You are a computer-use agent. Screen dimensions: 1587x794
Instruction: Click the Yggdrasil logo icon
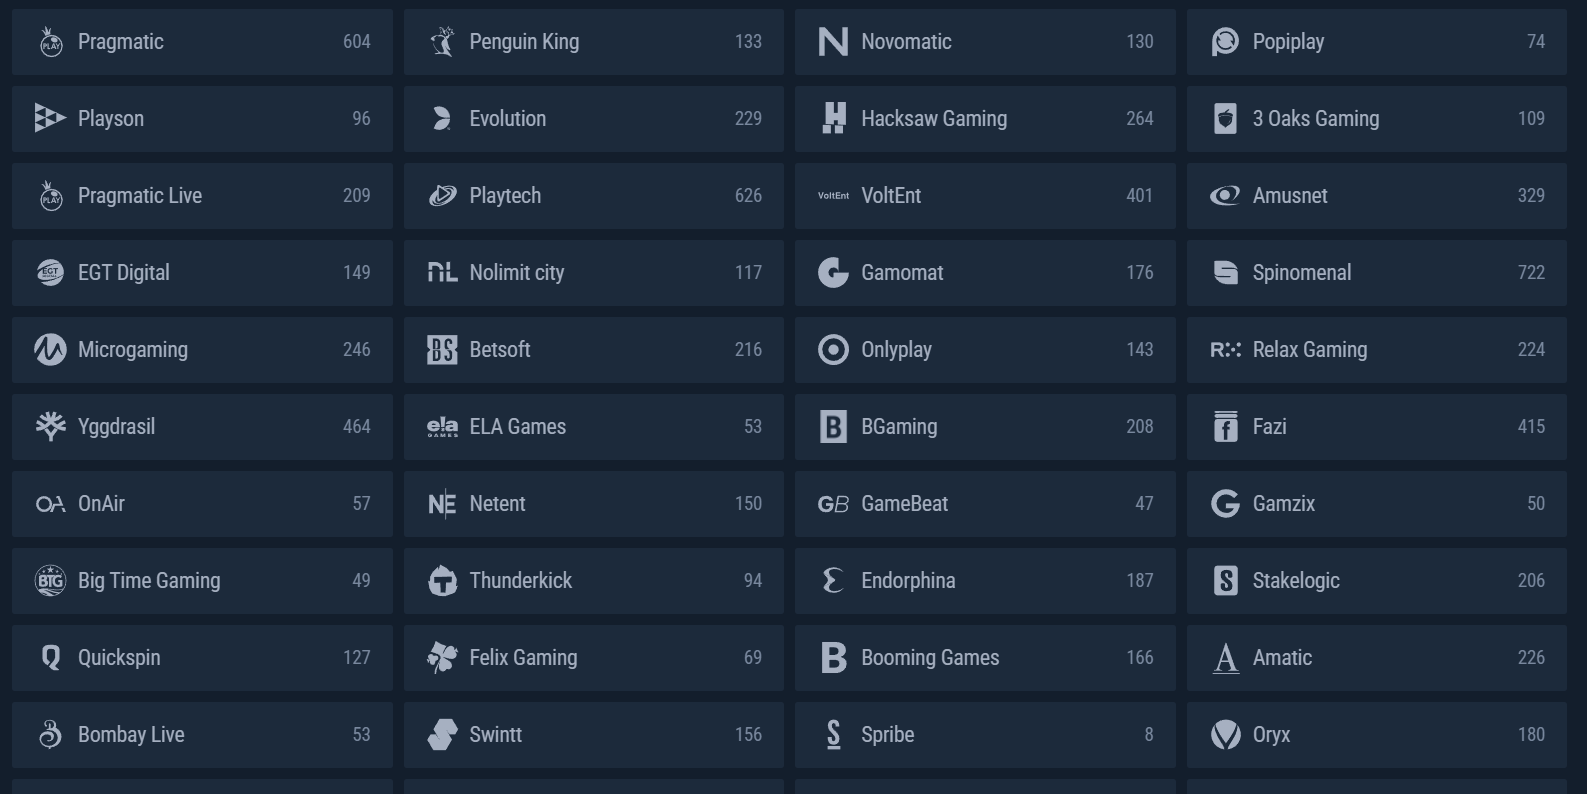pyautogui.click(x=50, y=427)
